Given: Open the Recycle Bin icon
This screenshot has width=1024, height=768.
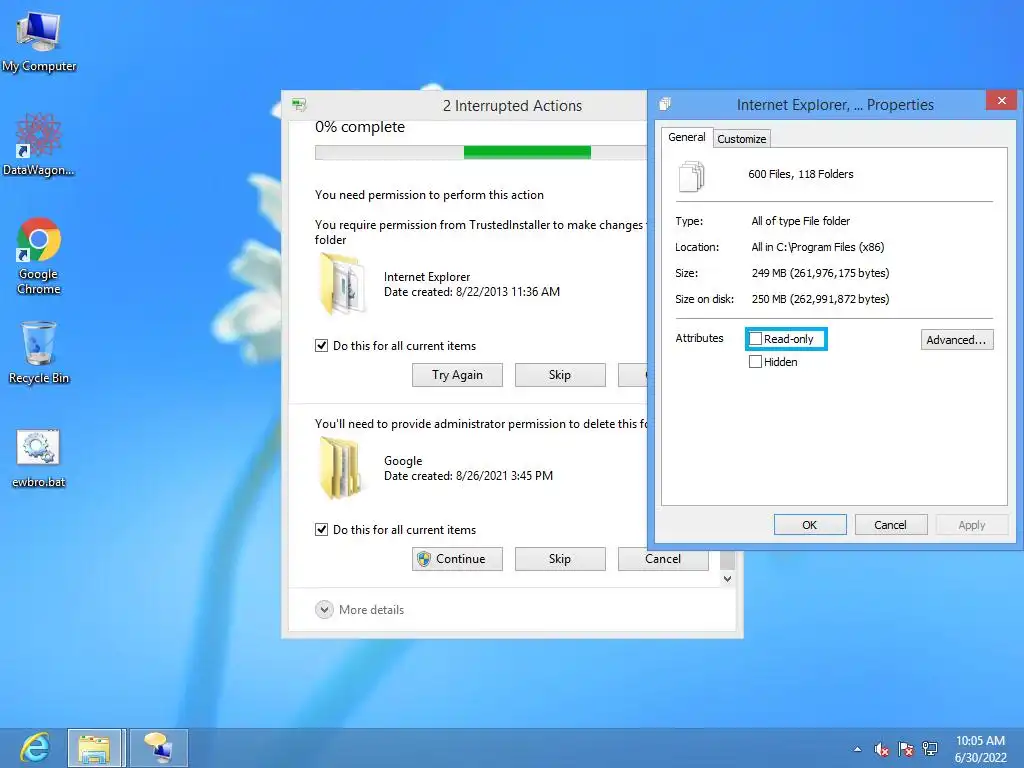Looking at the screenshot, I should pos(39,352).
